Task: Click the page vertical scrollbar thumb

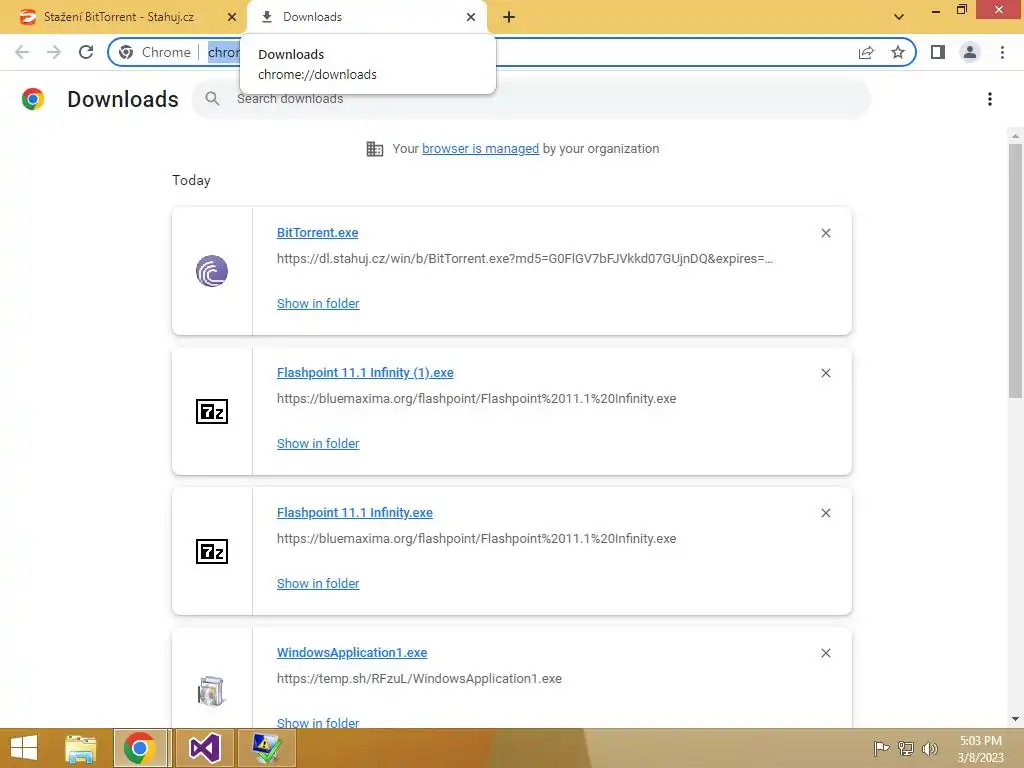Action: click(1015, 270)
